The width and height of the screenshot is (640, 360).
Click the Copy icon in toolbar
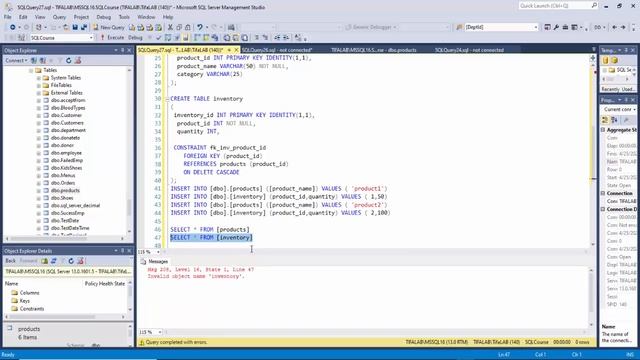(x=179, y=27)
